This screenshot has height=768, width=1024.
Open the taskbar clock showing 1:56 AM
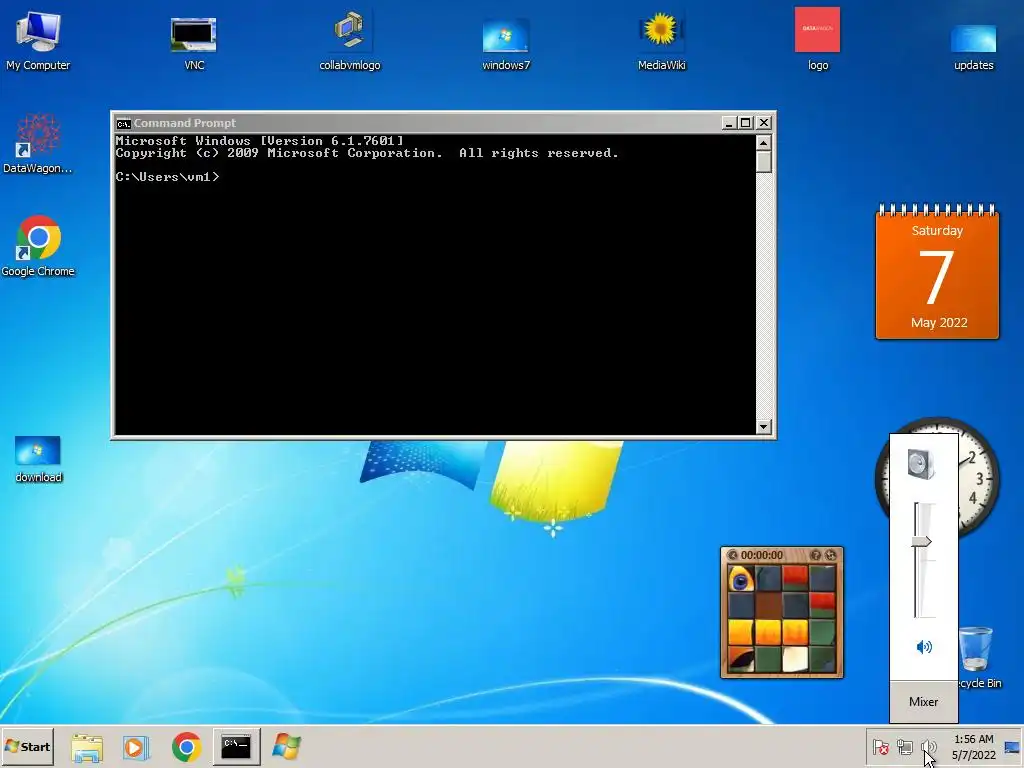974,747
